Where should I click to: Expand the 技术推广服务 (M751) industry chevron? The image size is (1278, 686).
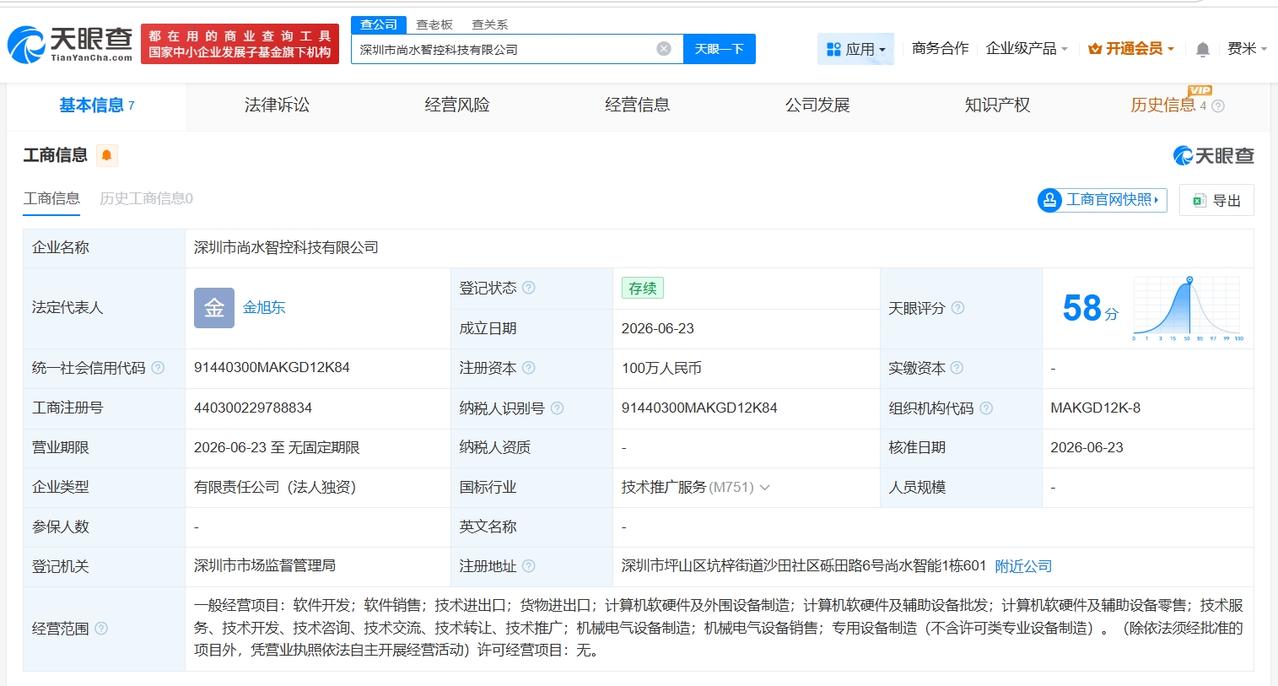pyautogui.click(x=765, y=488)
